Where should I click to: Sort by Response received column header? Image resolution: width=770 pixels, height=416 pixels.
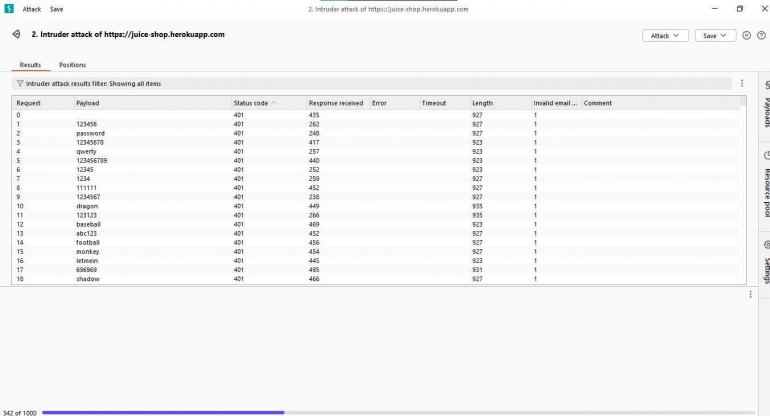pos(338,103)
